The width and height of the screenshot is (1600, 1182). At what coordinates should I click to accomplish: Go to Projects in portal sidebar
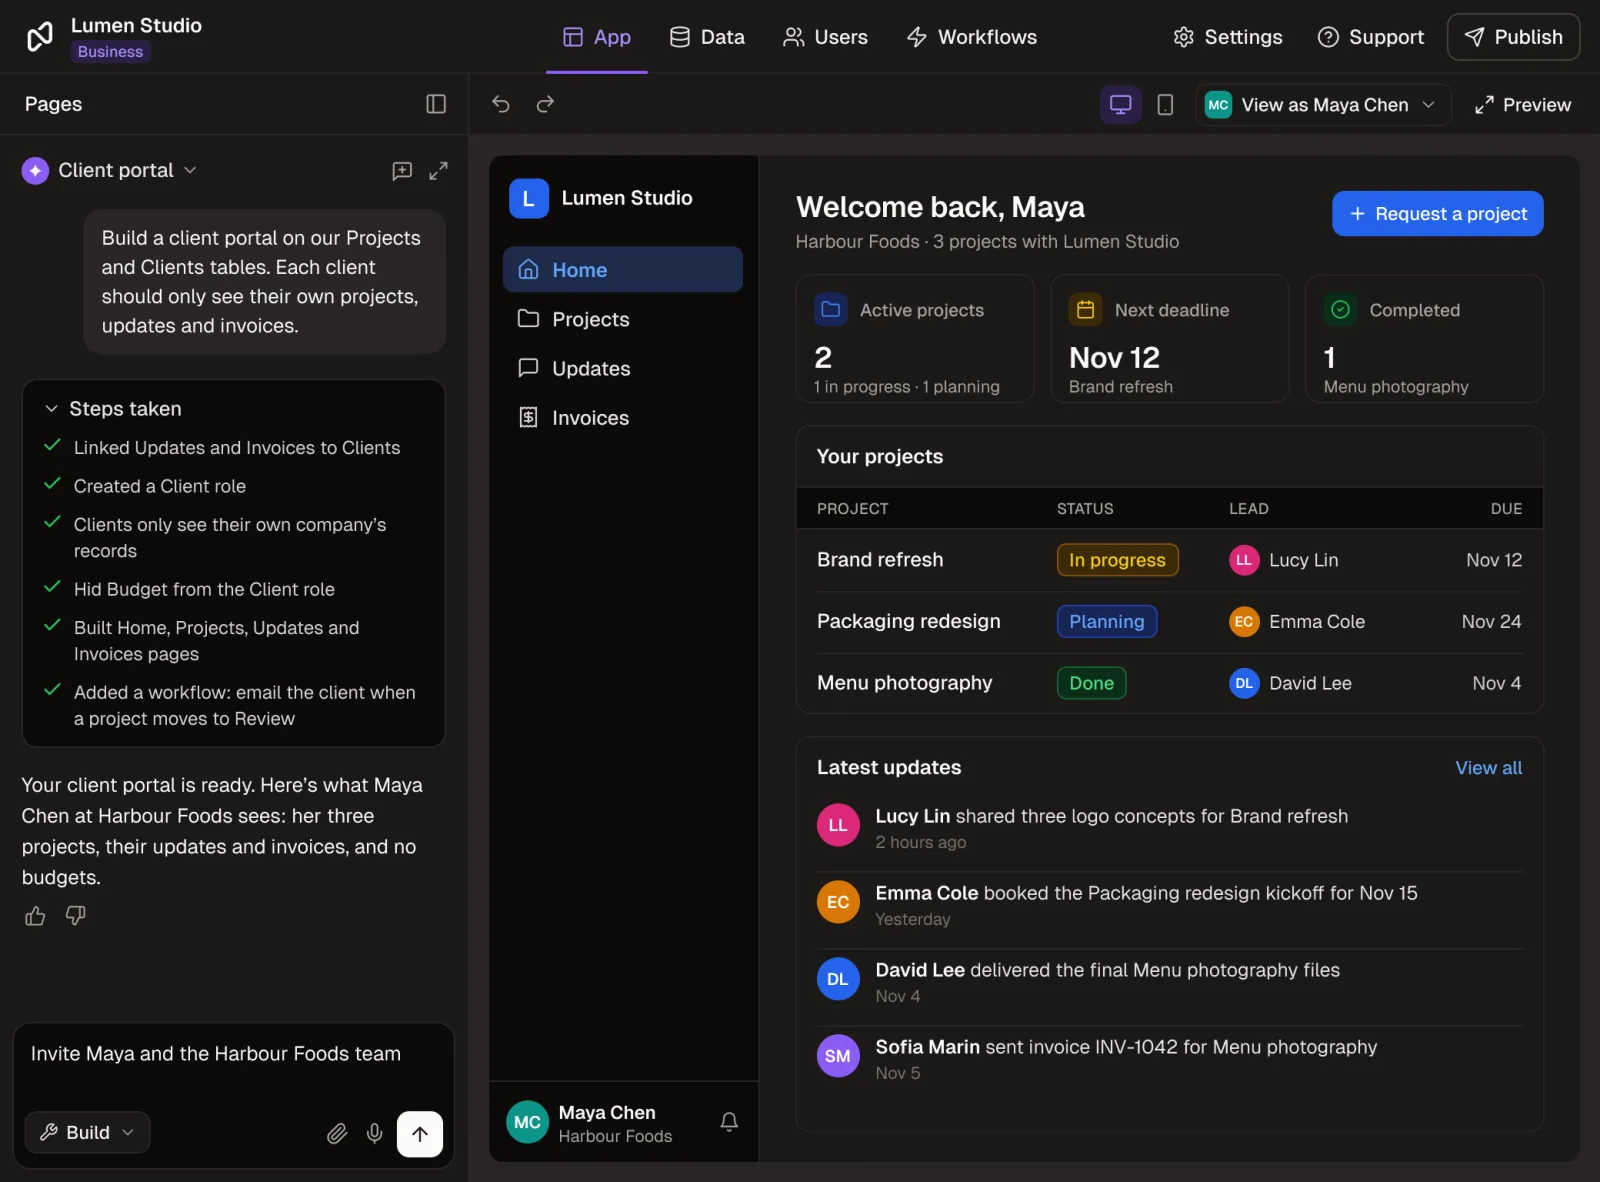(623, 319)
